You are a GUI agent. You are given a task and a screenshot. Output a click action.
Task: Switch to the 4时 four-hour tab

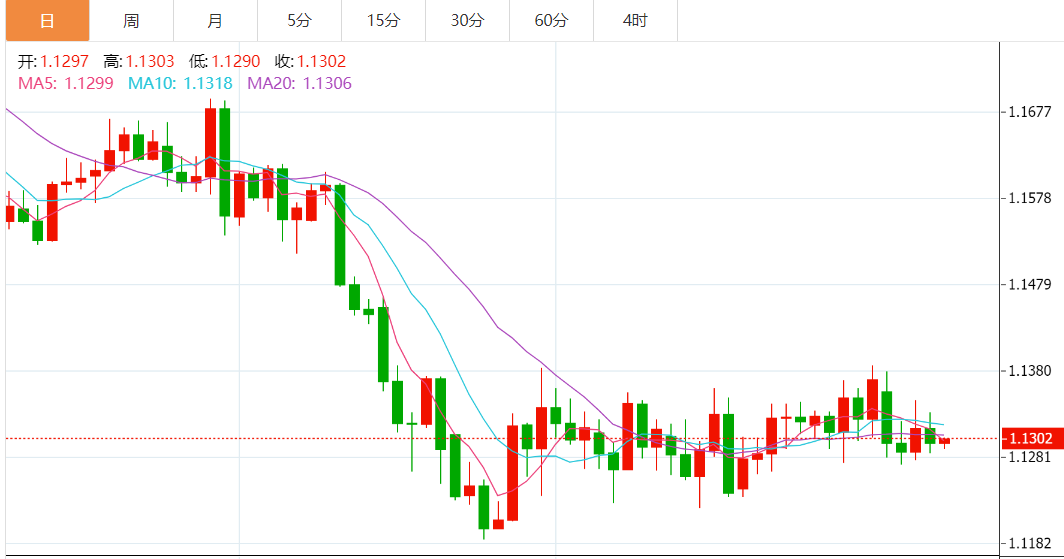[x=635, y=20]
